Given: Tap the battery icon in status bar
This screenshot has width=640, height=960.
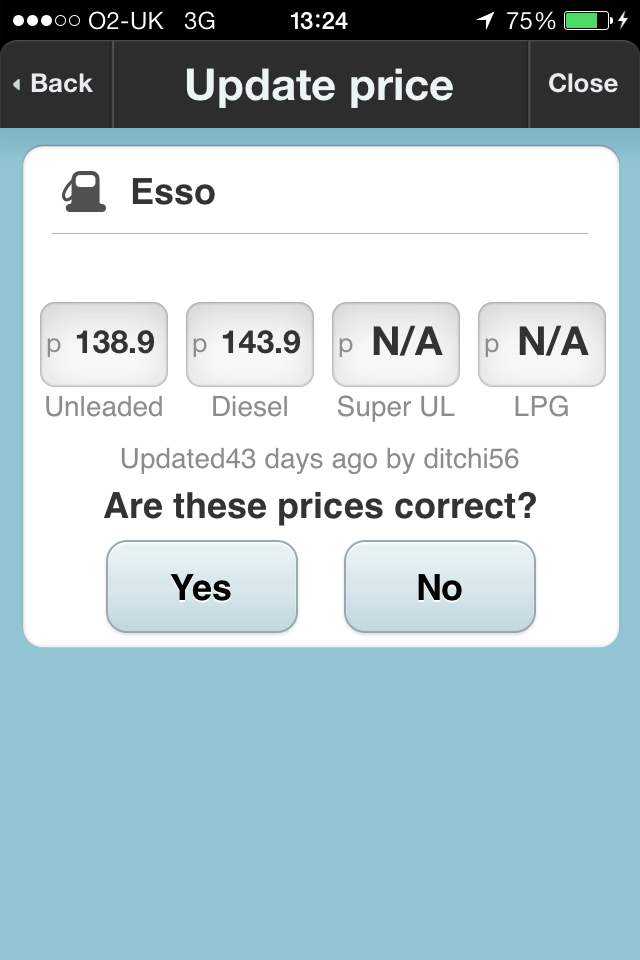Looking at the screenshot, I should click(x=588, y=20).
